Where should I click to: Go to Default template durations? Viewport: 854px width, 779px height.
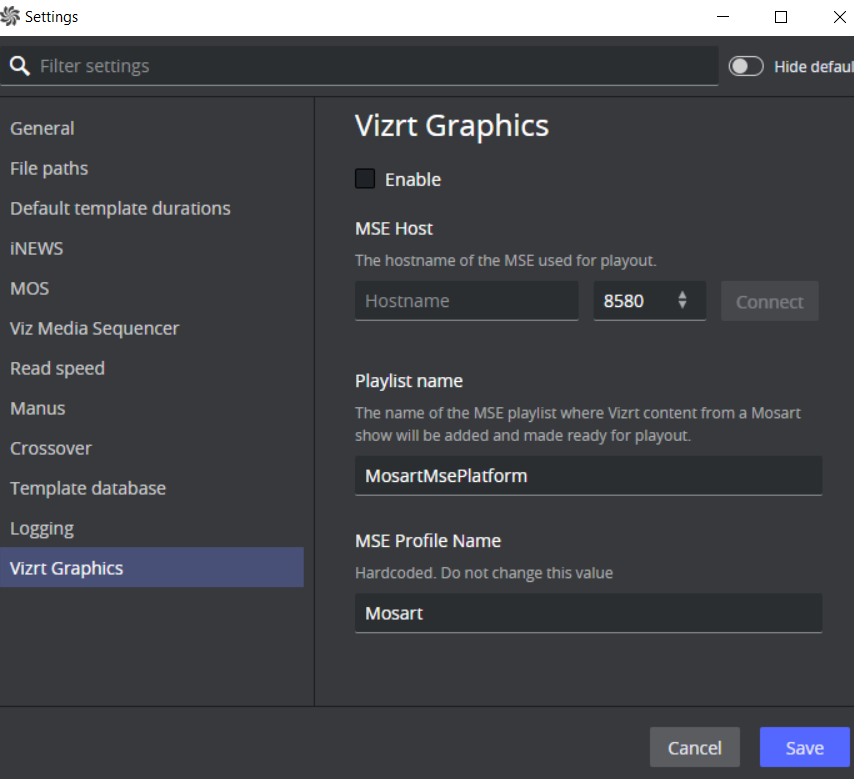pyautogui.click(x=120, y=208)
